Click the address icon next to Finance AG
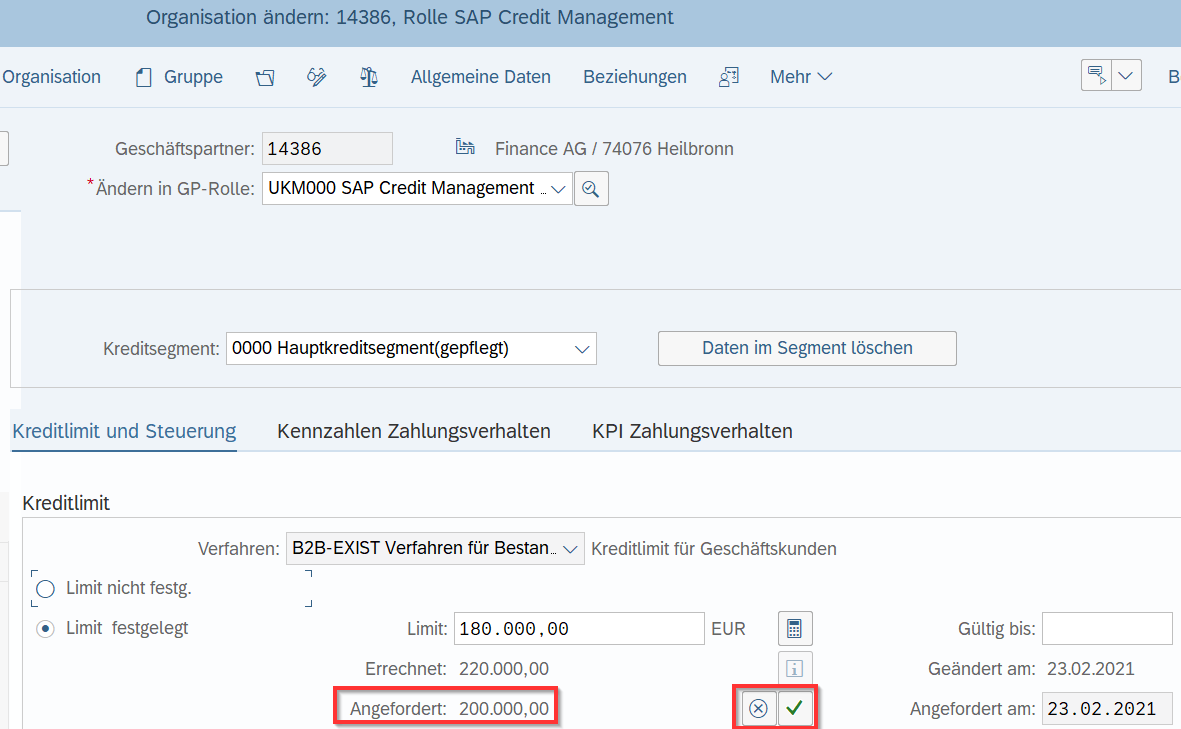This screenshot has width=1181, height=729. [465, 146]
